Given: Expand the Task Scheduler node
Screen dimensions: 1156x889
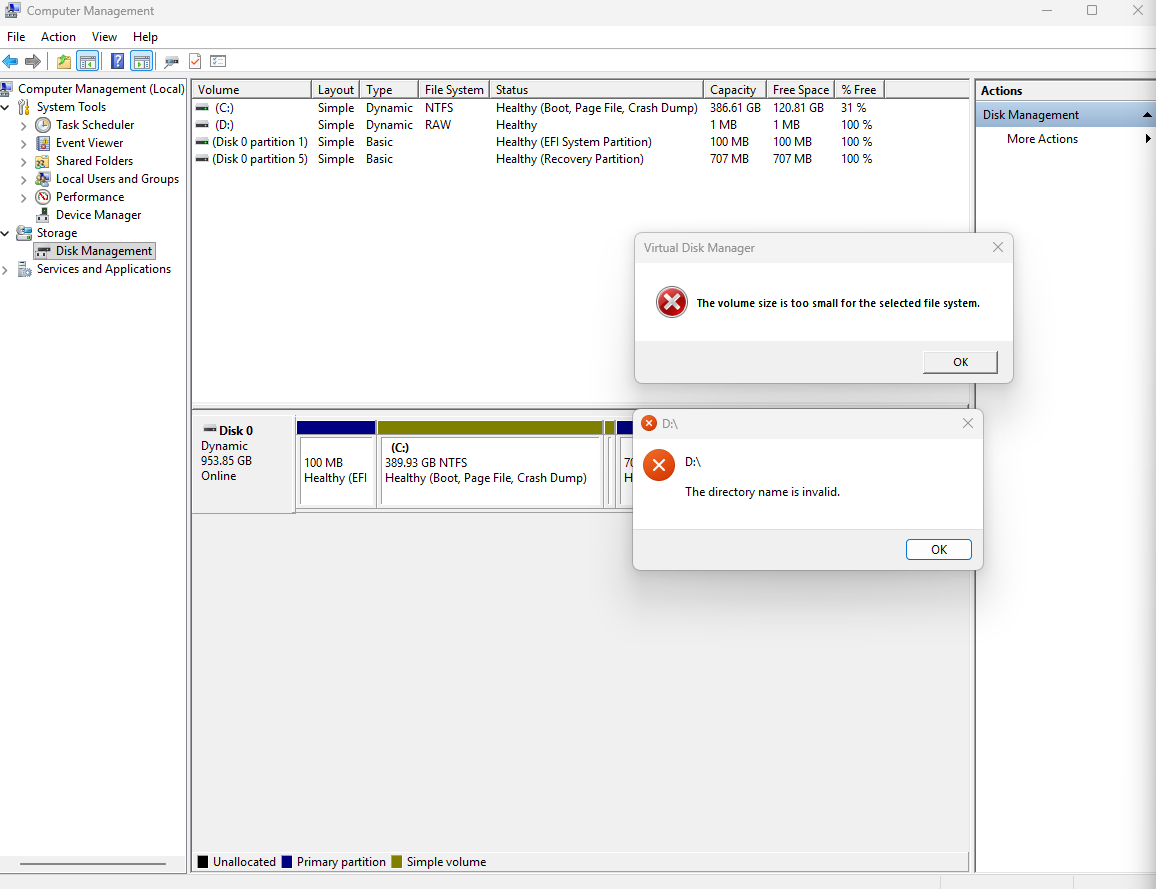Looking at the screenshot, I should click(24, 125).
